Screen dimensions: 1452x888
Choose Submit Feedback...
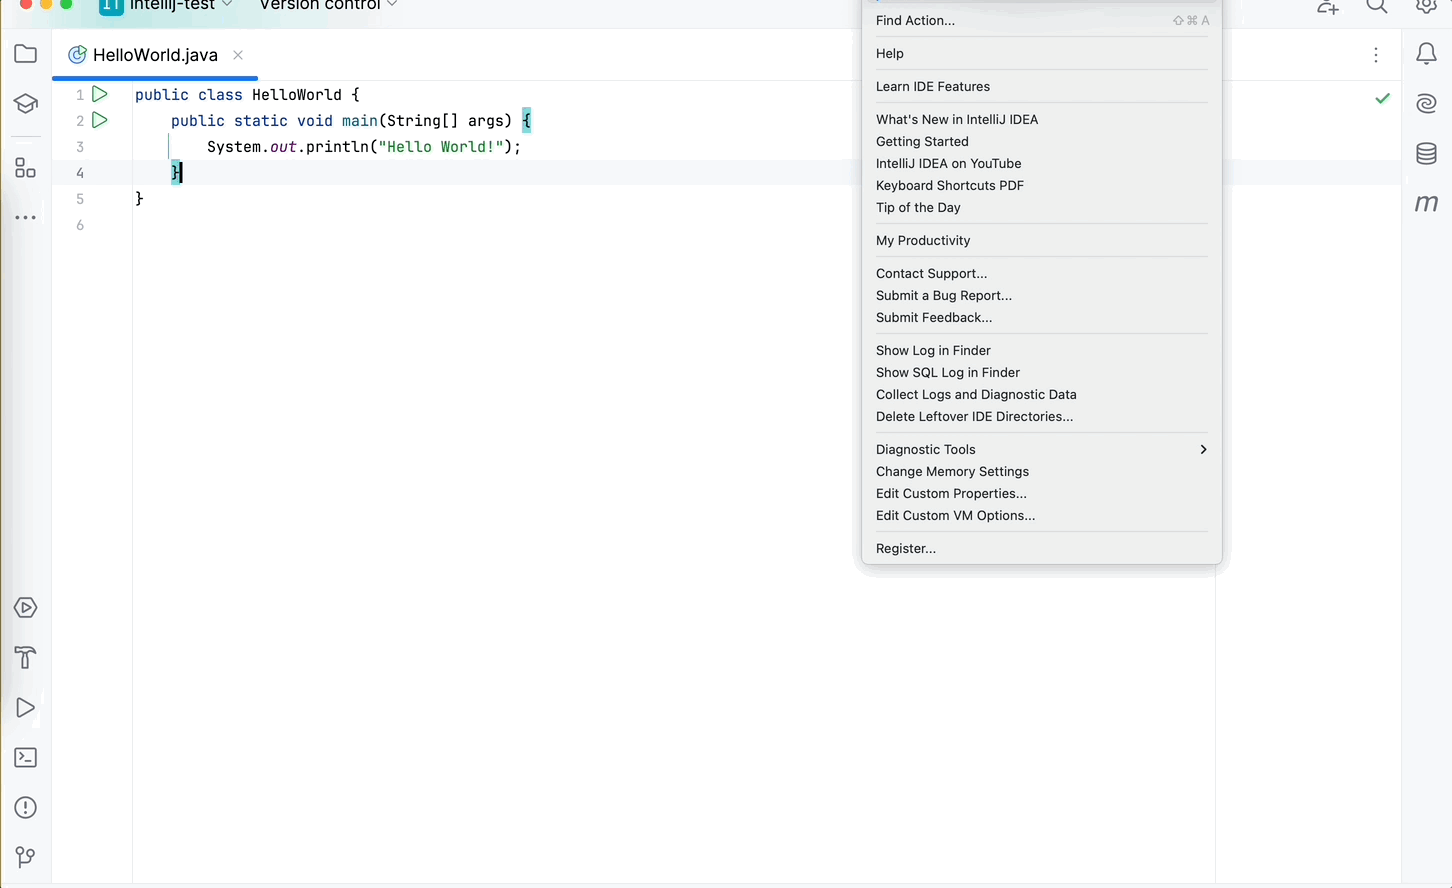(1041, 318)
